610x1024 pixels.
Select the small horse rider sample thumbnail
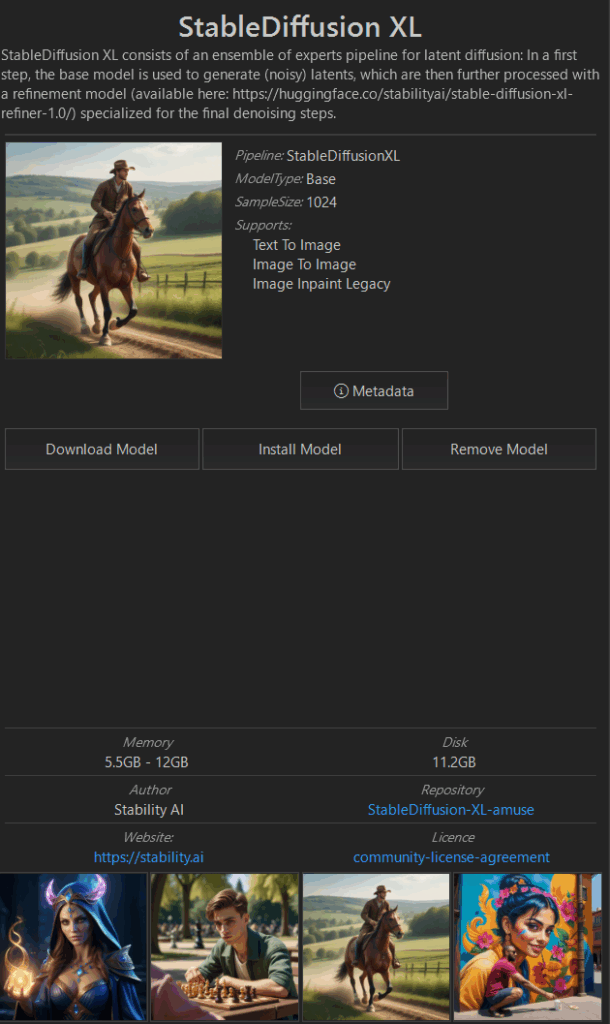pos(376,947)
